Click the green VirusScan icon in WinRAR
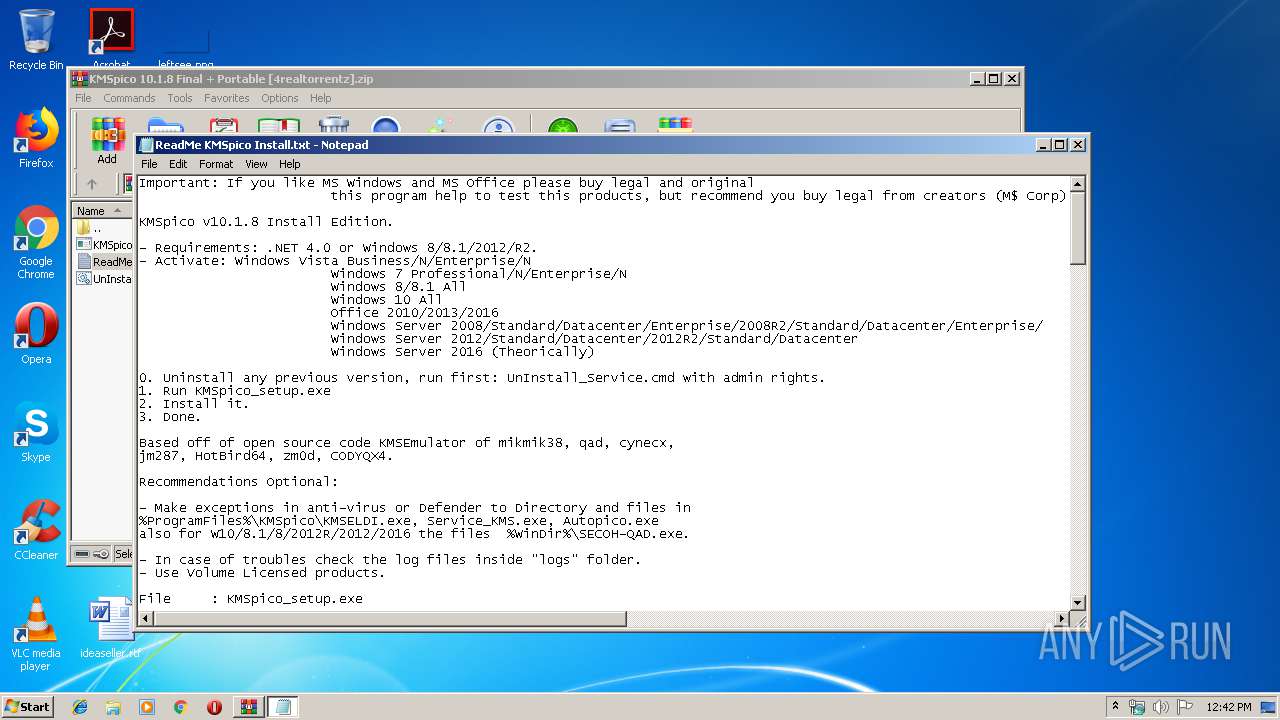The image size is (1280, 720). (x=562, y=126)
